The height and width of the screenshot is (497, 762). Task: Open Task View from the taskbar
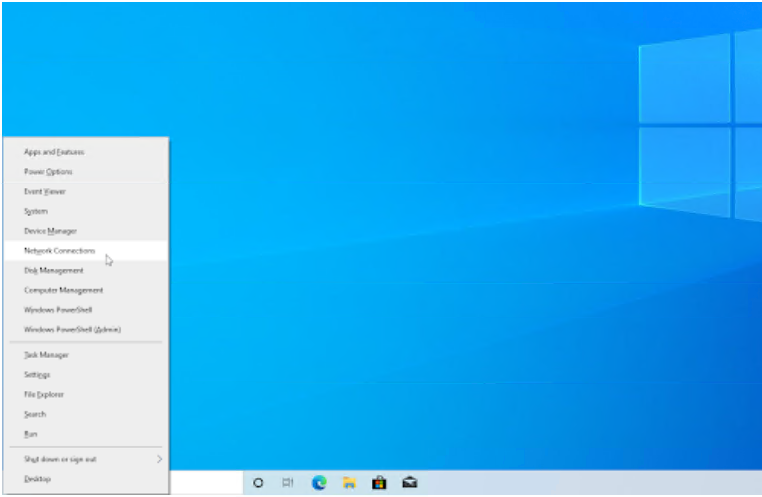click(x=288, y=483)
